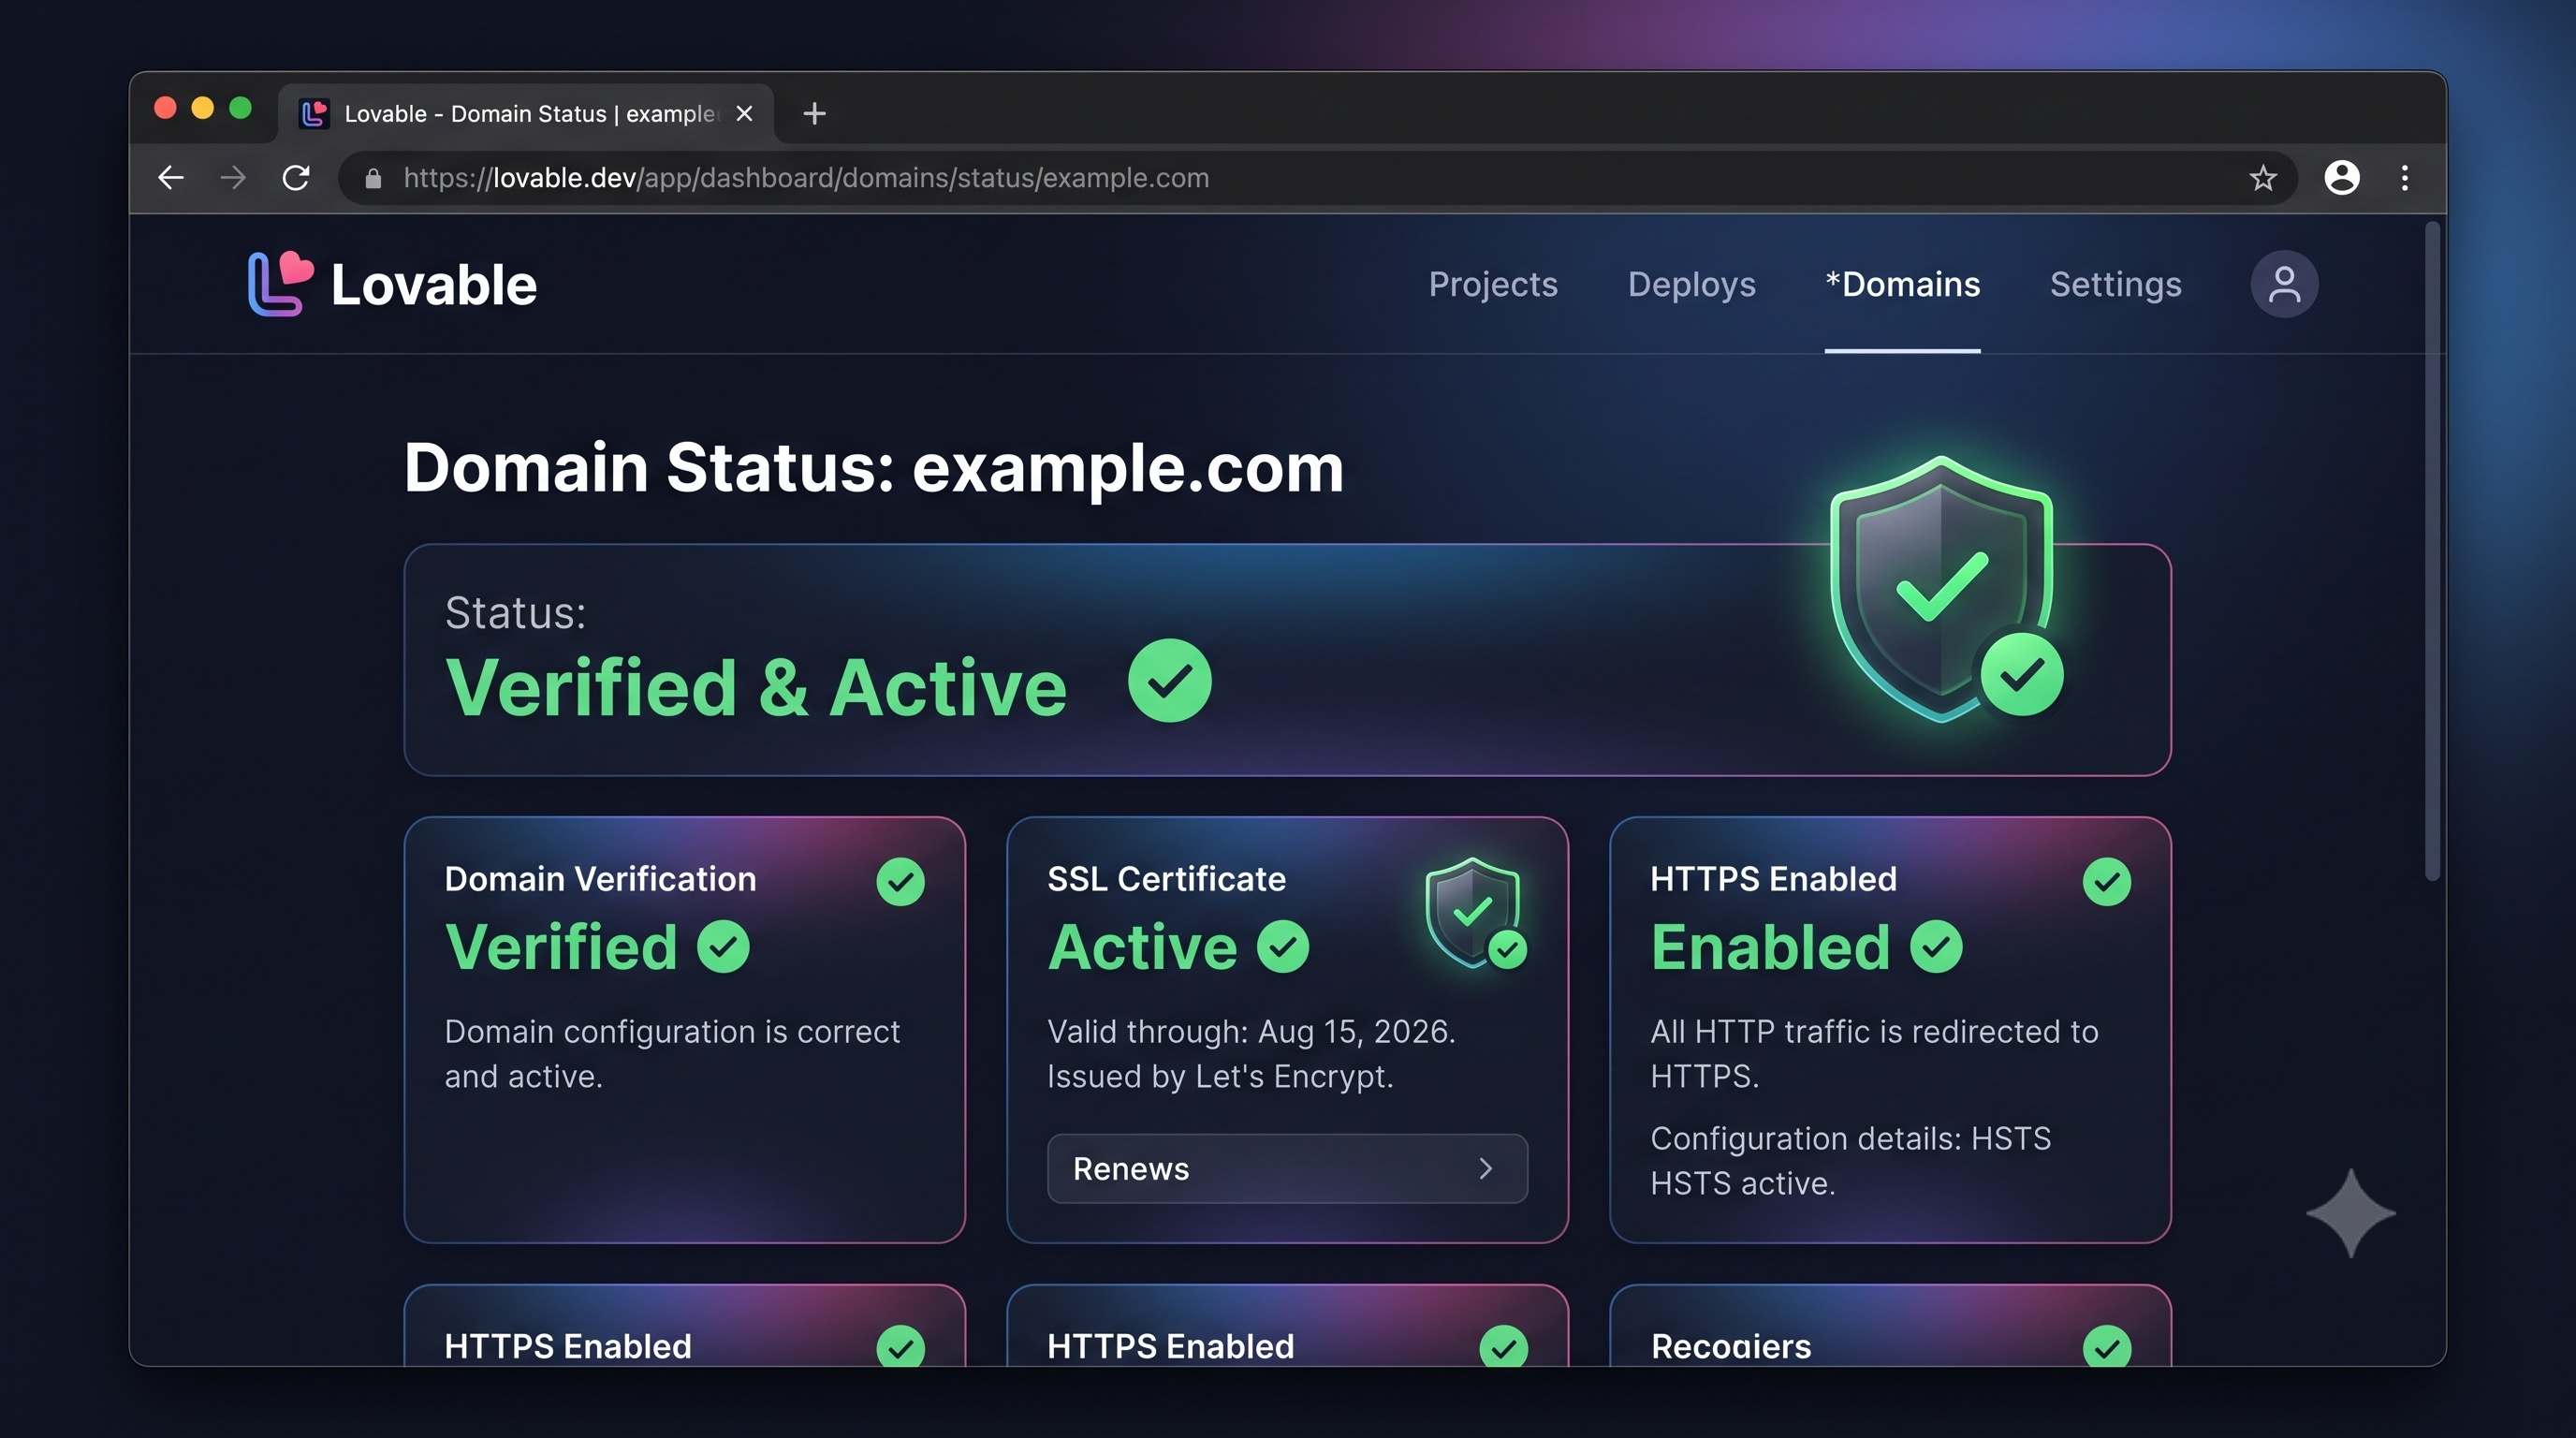
Task: Click corner checkmark on Domain Verification card
Action: (900, 882)
